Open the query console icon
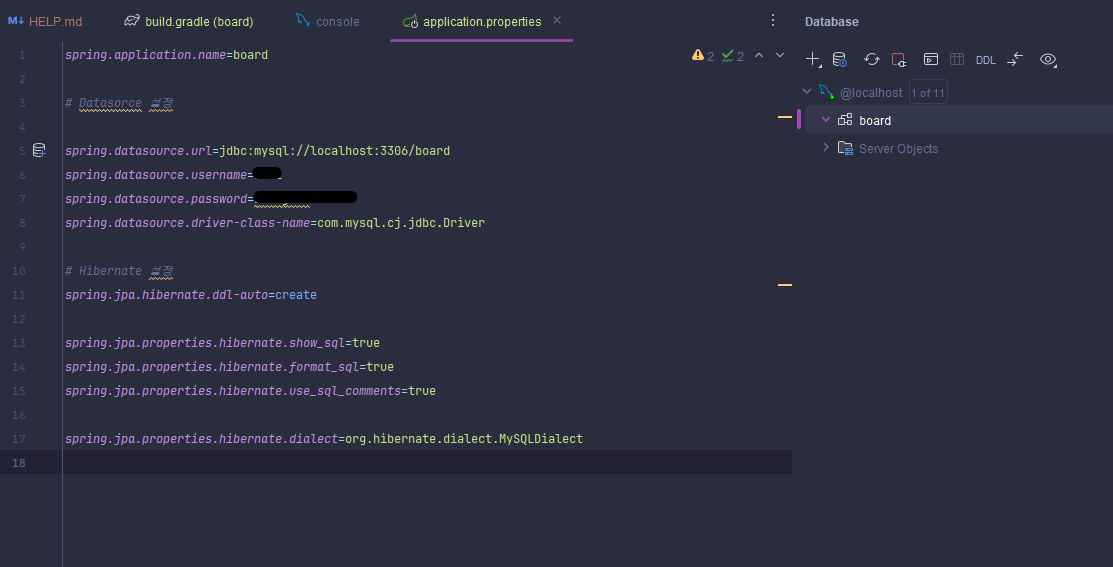 click(931, 60)
